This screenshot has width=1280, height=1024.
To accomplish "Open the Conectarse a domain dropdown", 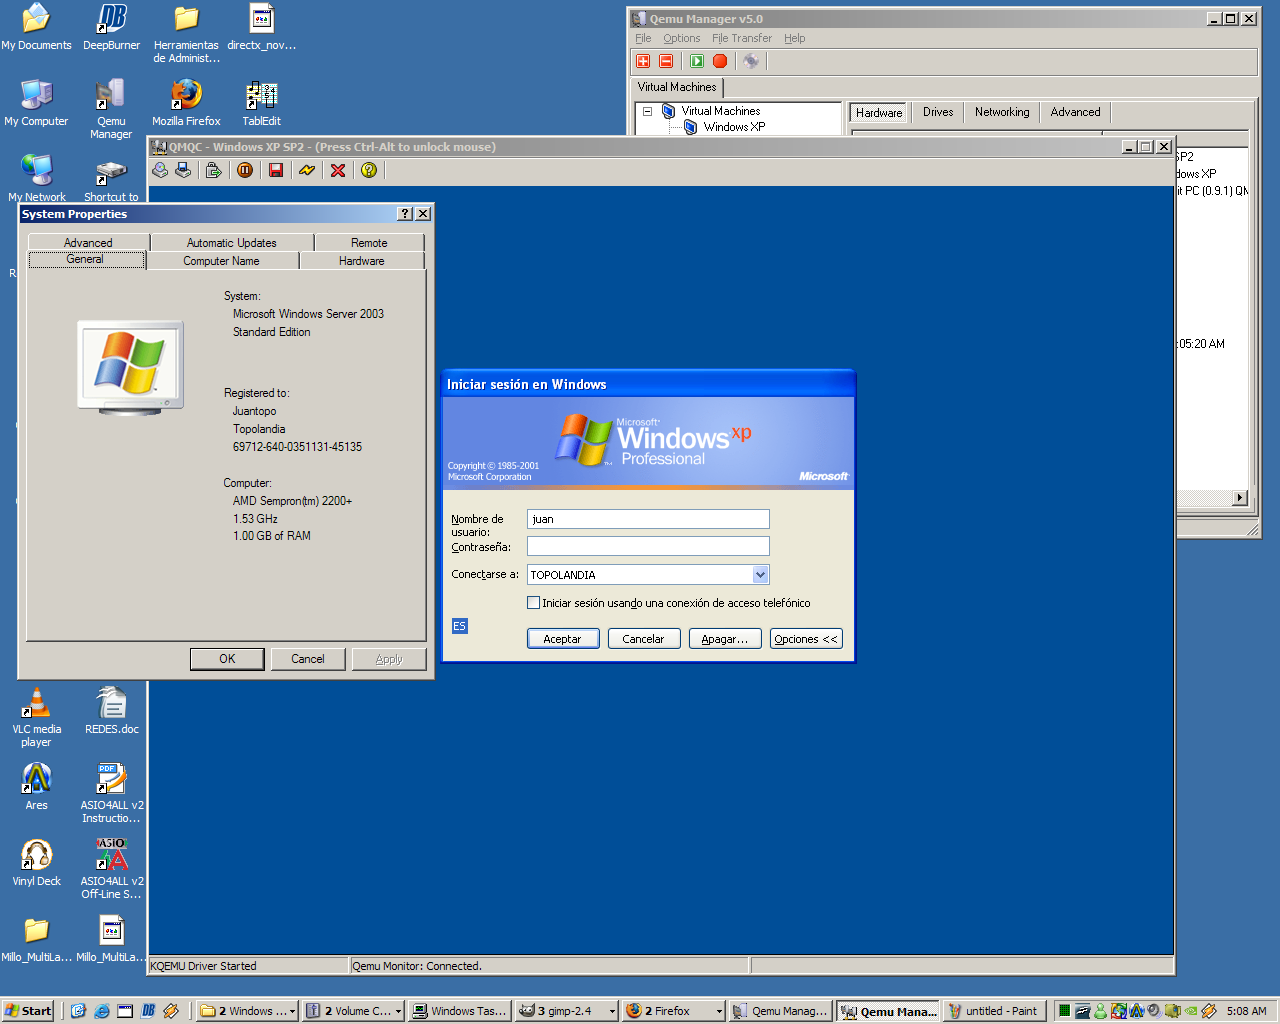I will click(x=760, y=575).
